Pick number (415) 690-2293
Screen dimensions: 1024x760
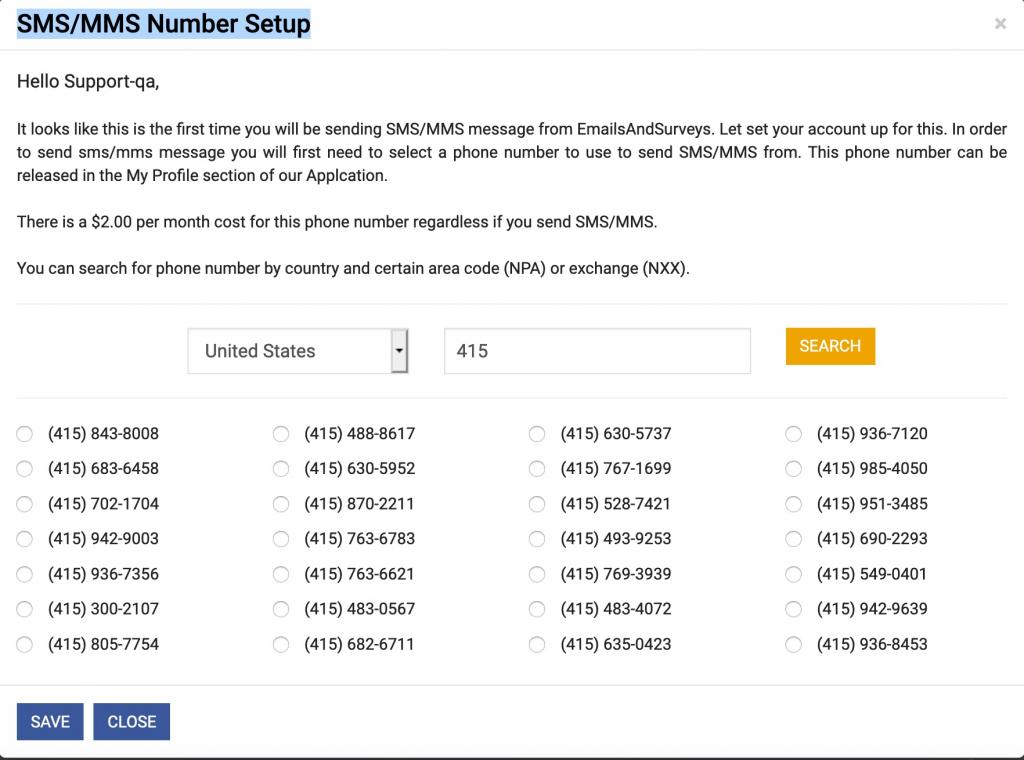793,539
